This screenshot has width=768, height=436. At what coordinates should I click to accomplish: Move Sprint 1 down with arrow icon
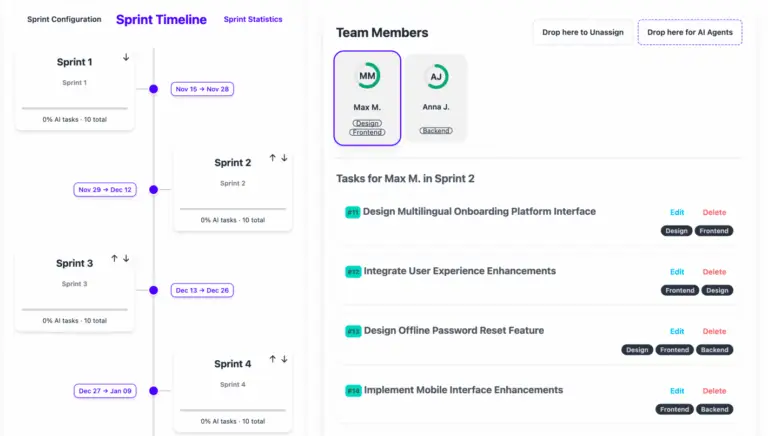tap(126, 58)
